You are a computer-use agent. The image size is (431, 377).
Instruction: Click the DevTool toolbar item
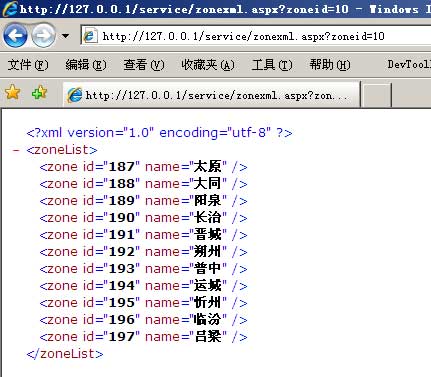(409, 64)
